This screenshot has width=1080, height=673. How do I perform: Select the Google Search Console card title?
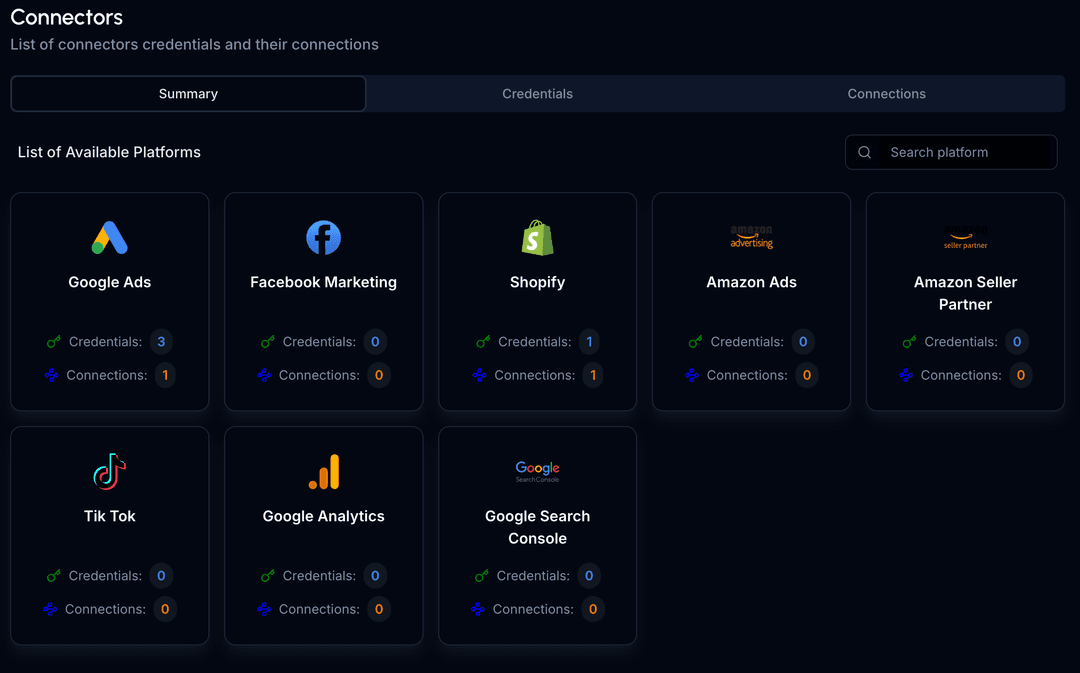click(538, 528)
